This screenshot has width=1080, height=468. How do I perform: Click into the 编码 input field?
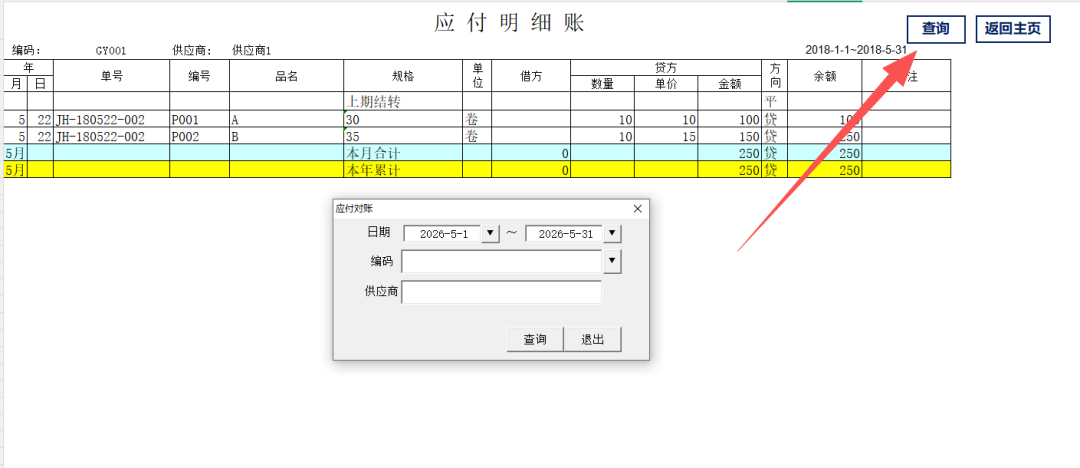(x=502, y=261)
